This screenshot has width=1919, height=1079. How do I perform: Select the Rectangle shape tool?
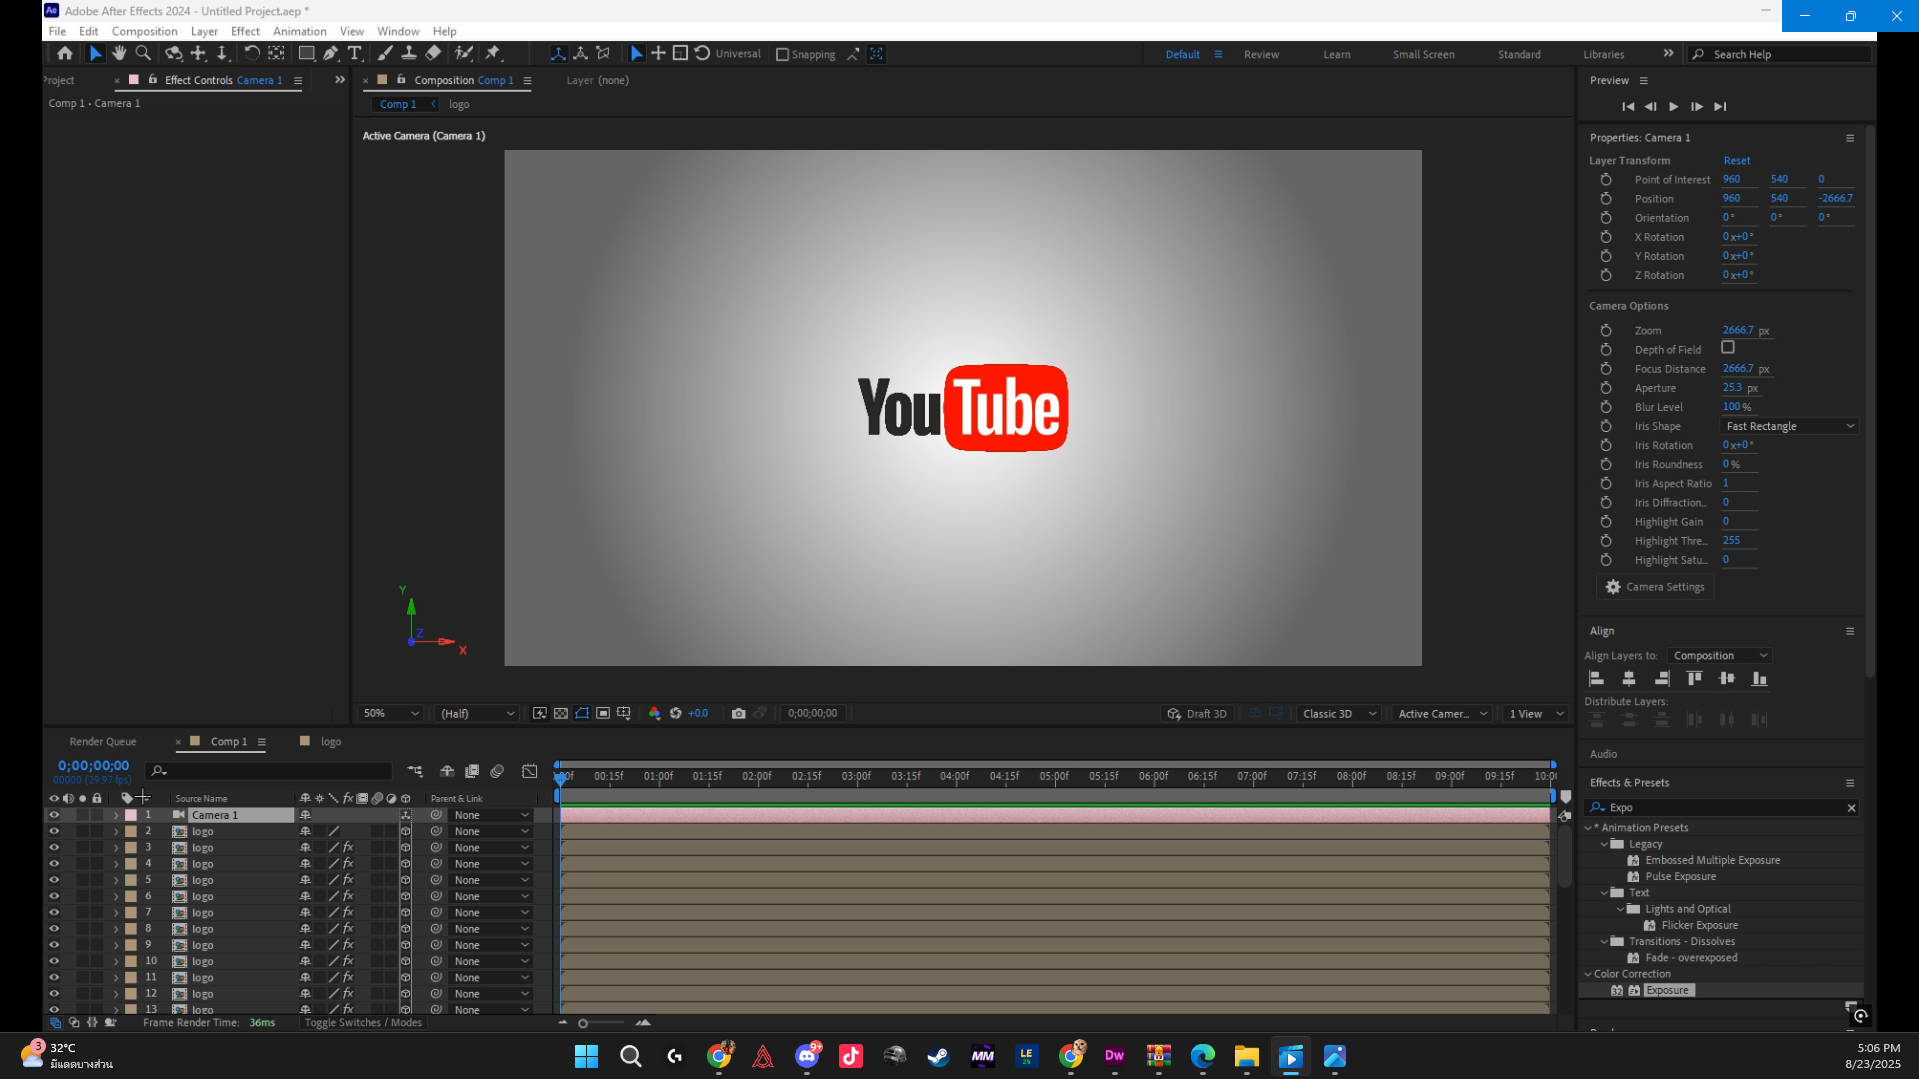pos(306,54)
